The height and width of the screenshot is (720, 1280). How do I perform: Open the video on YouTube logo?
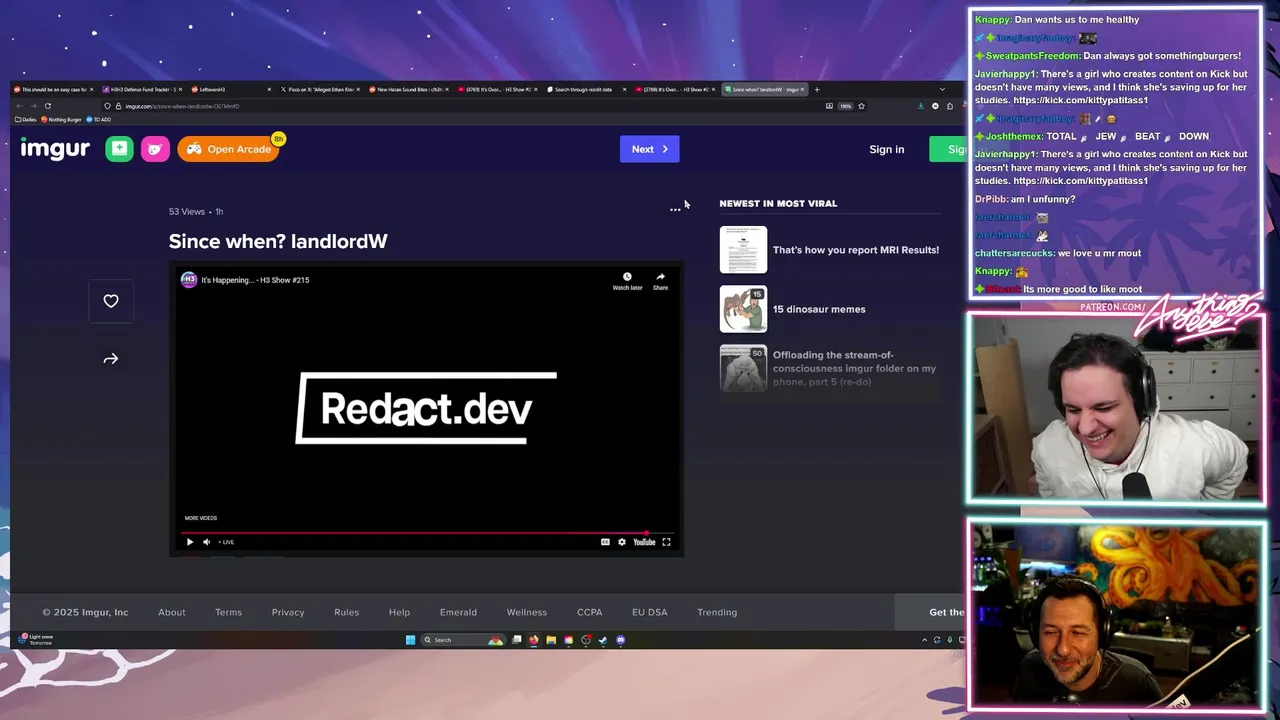coord(644,542)
